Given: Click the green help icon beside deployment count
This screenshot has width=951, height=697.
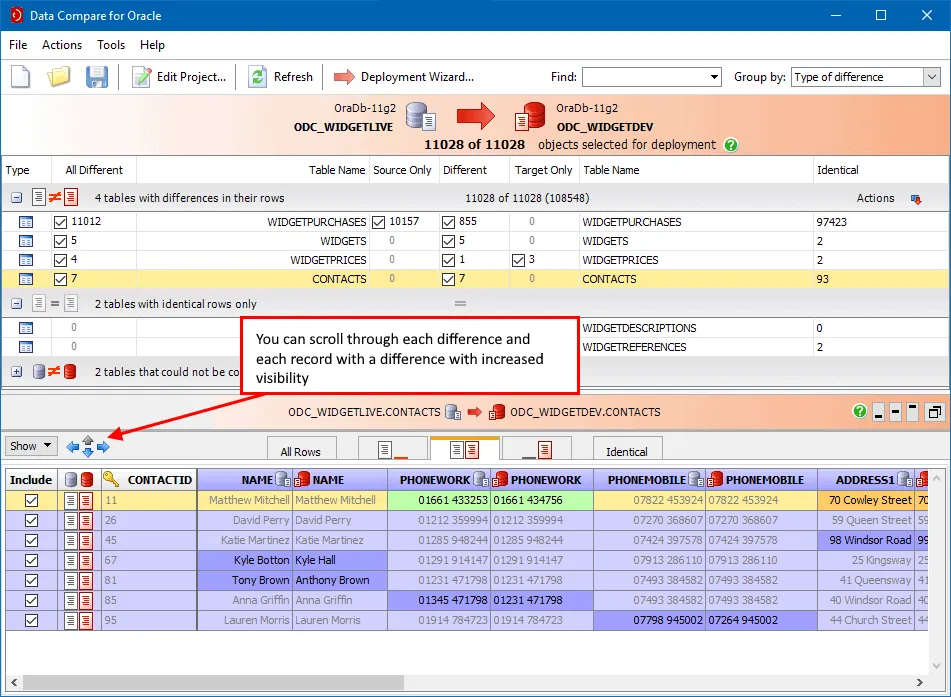Looking at the screenshot, I should pyautogui.click(x=731, y=145).
